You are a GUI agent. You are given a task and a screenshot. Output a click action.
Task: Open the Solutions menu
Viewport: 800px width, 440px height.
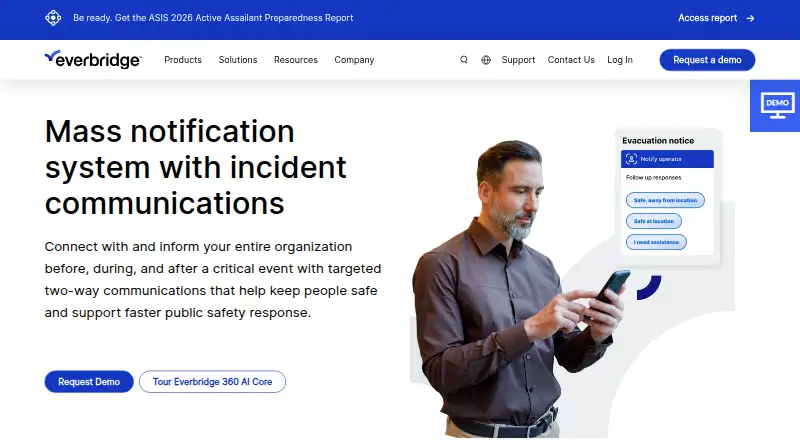point(238,60)
